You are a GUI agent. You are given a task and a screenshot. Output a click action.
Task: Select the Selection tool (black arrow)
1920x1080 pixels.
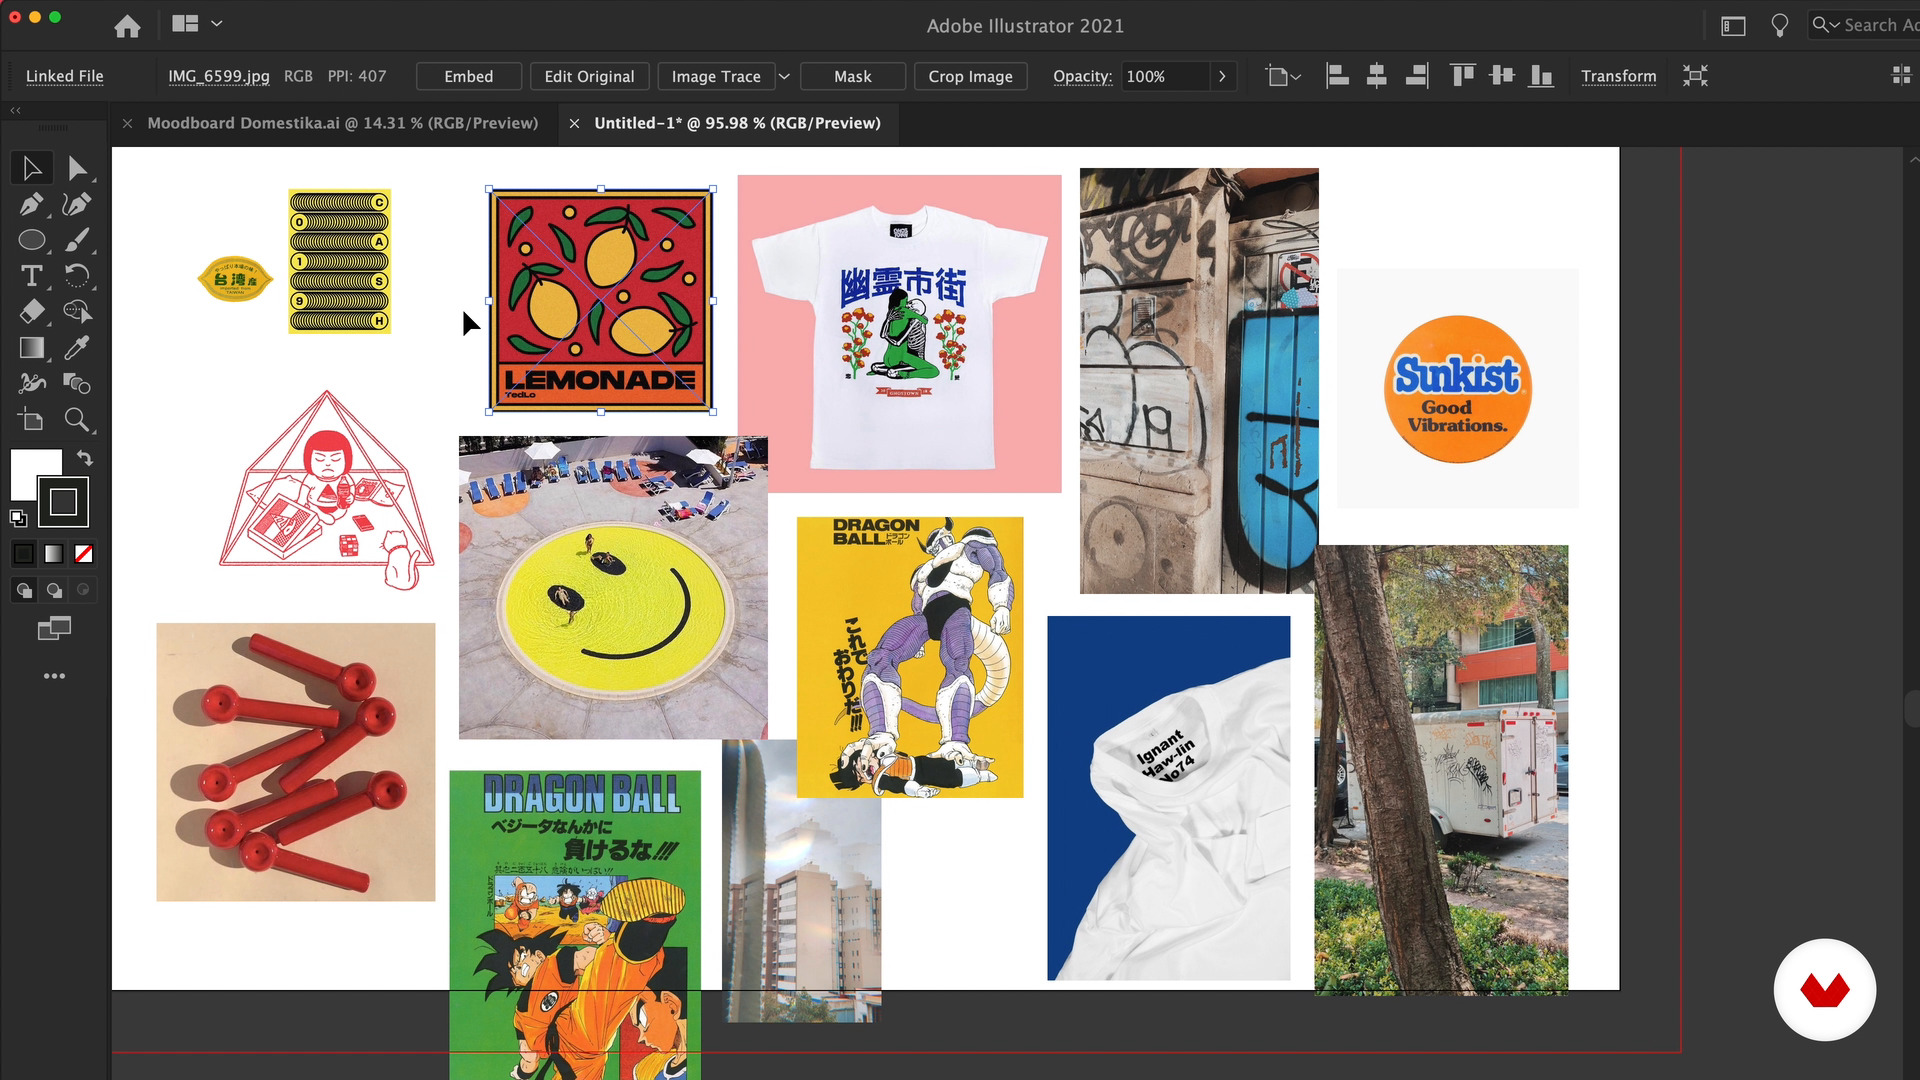(x=32, y=168)
